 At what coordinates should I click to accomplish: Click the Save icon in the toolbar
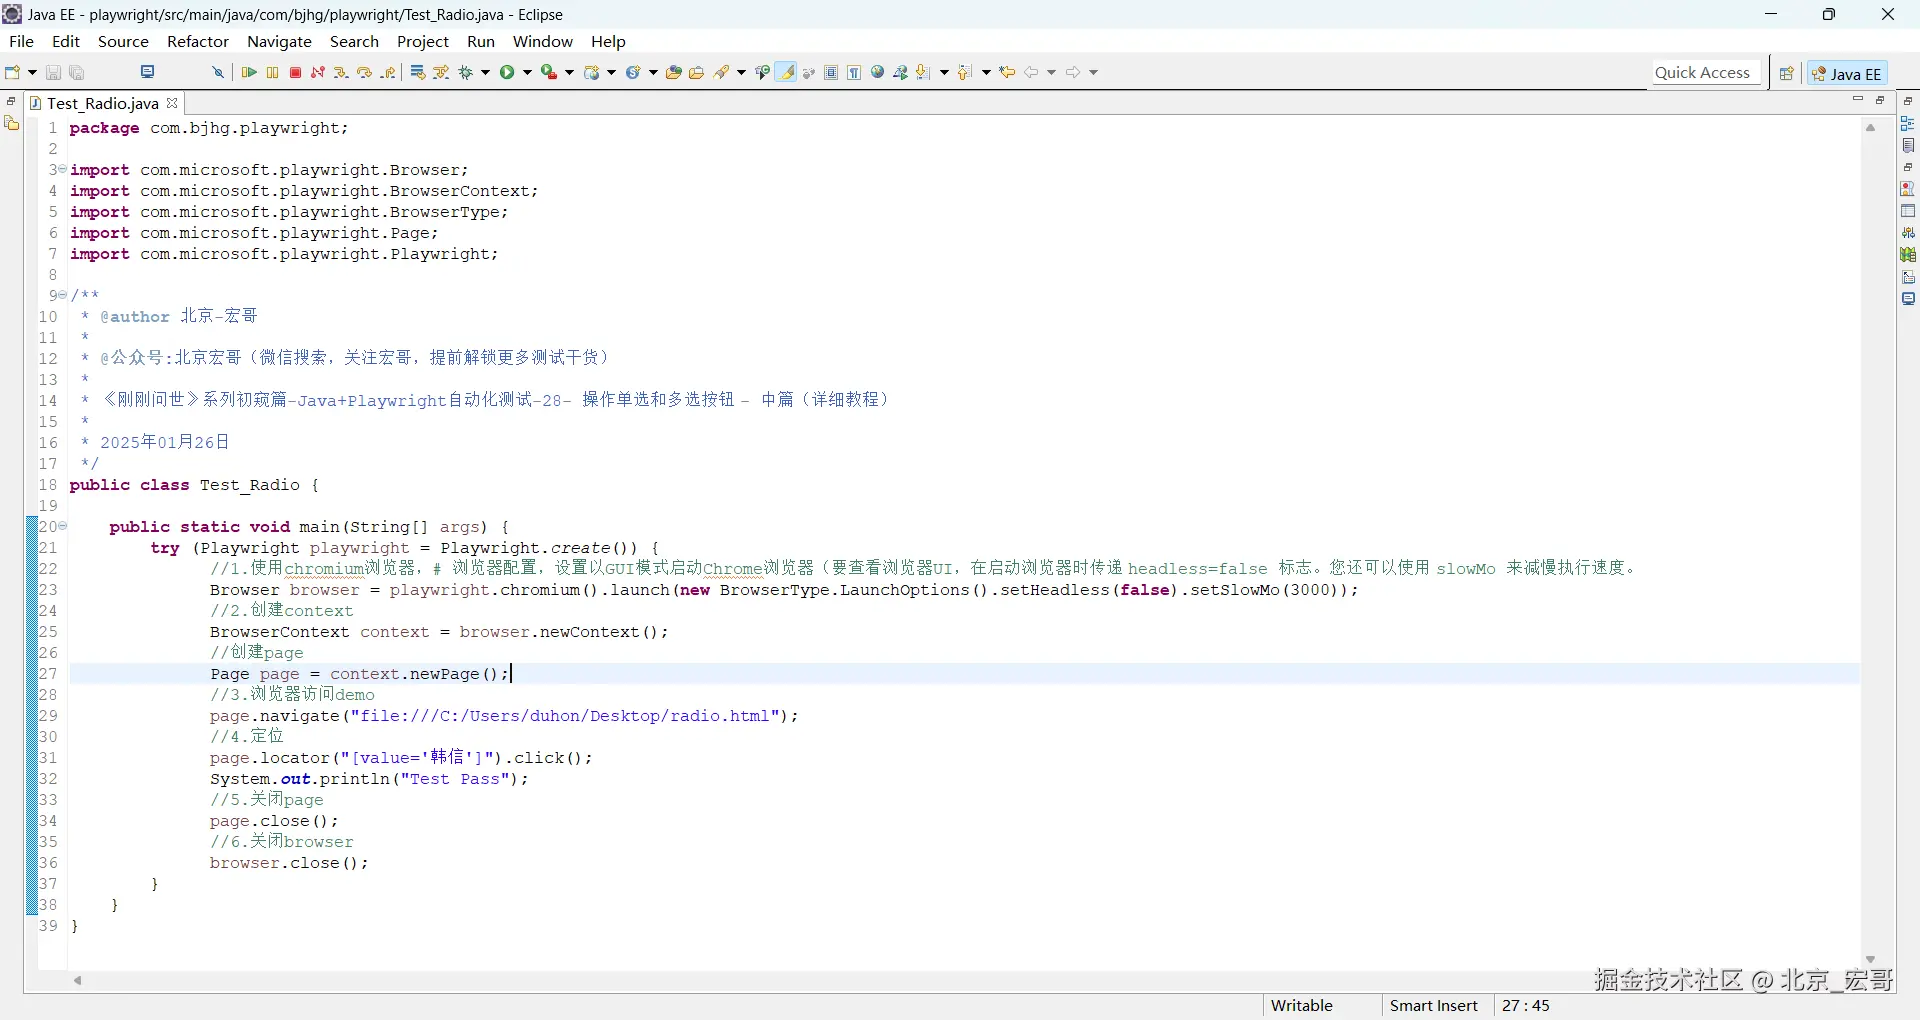(54, 72)
